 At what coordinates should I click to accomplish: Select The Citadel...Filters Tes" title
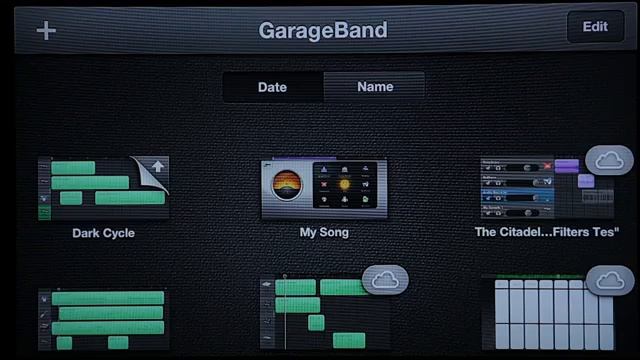547,232
